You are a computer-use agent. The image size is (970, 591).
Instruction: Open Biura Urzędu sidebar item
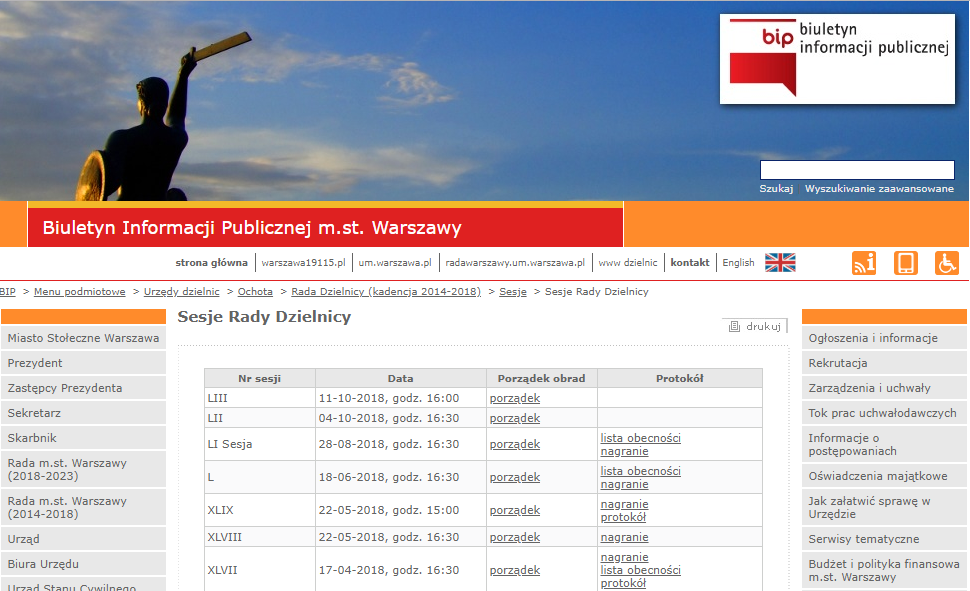pos(84,564)
